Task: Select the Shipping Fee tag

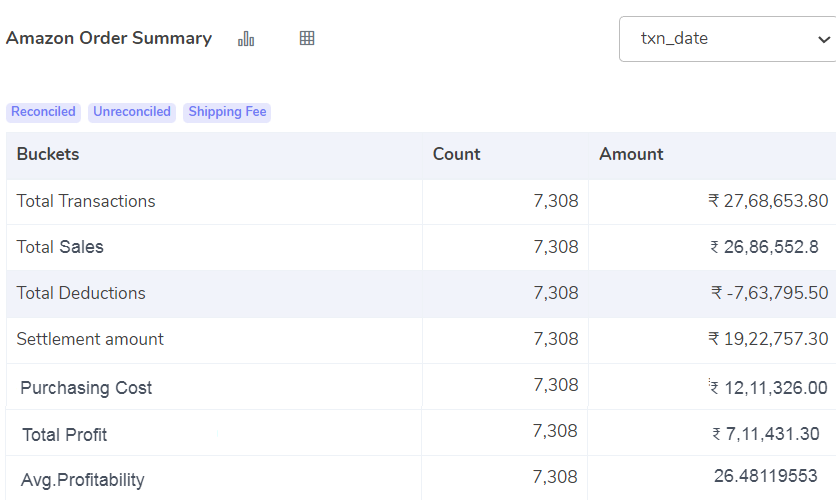Action: pyautogui.click(x=227, y=112)
